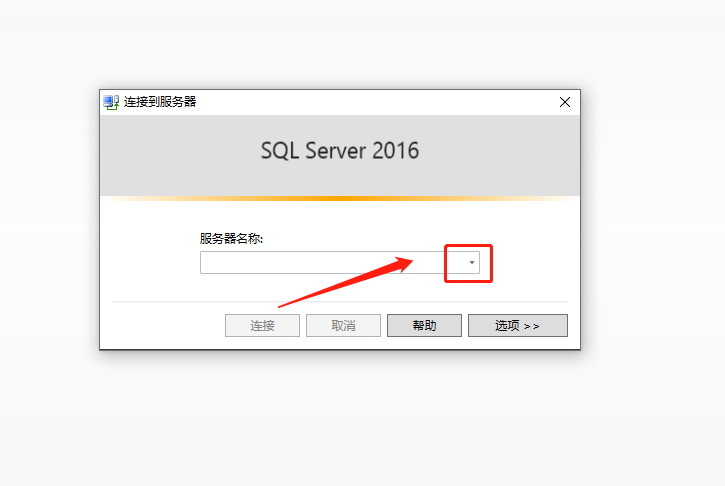This screenshot has height=486, width=725.
Task: Click the 取消 (Cancel) button
Action: (x=343, y=326)
